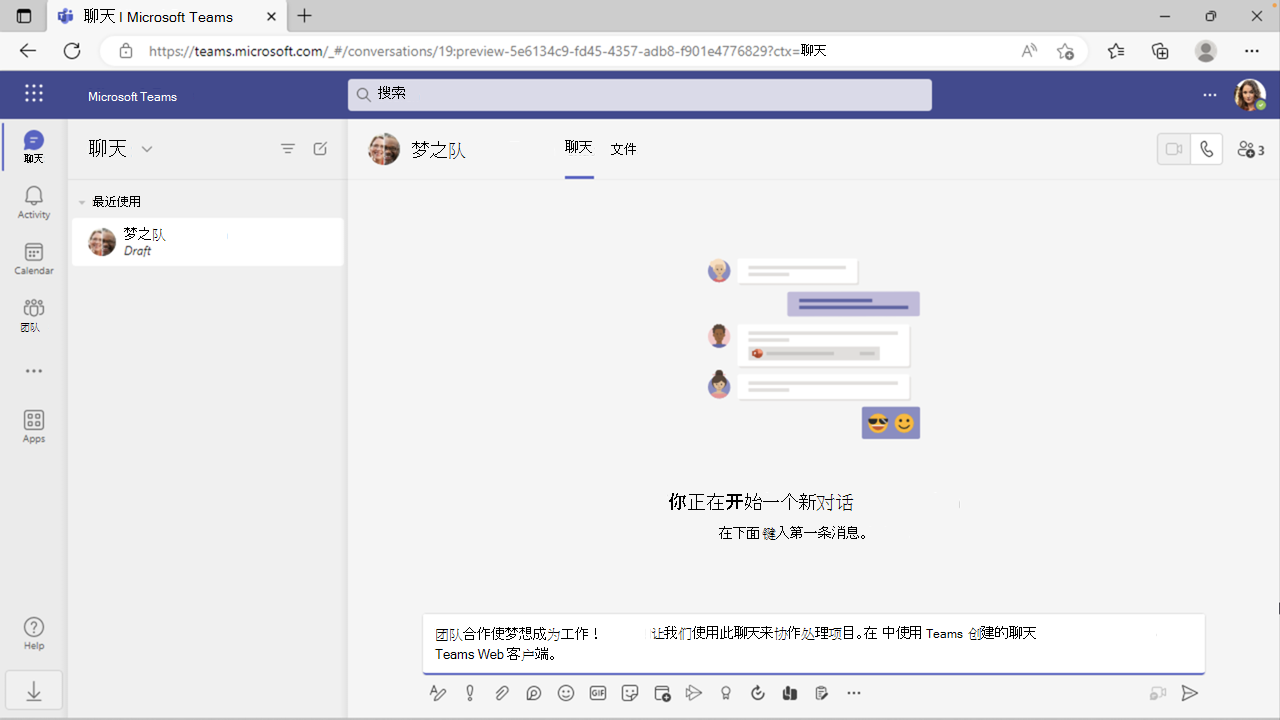Open the browser Settings and more menu
Screen dimensions: 1280x720
pos(1252,51)
